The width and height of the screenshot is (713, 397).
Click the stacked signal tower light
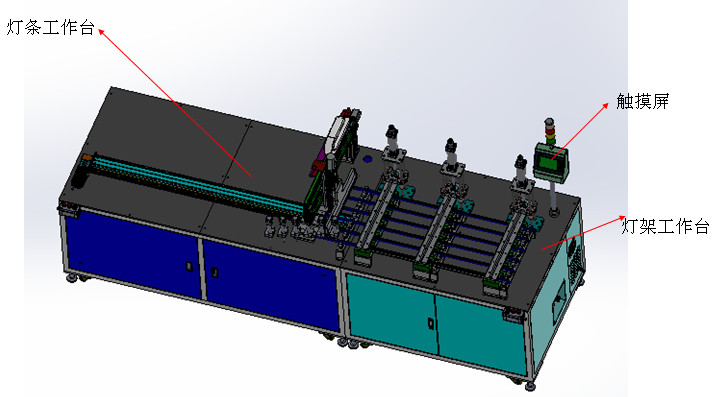click(550, 132)
